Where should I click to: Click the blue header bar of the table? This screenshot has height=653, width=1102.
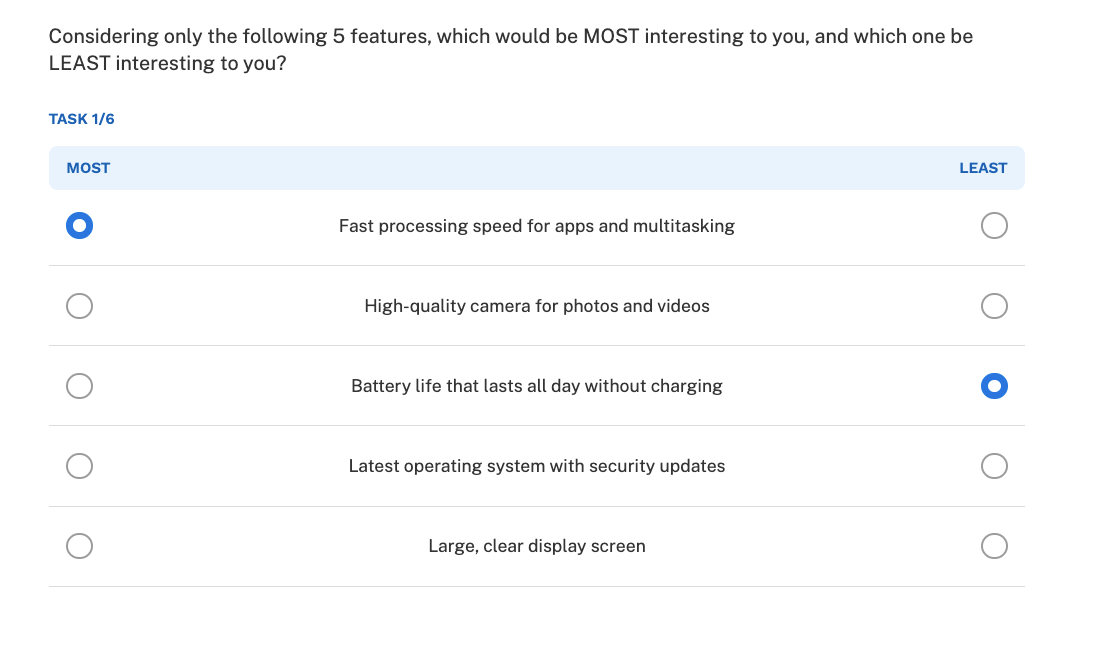pos(537,167)
